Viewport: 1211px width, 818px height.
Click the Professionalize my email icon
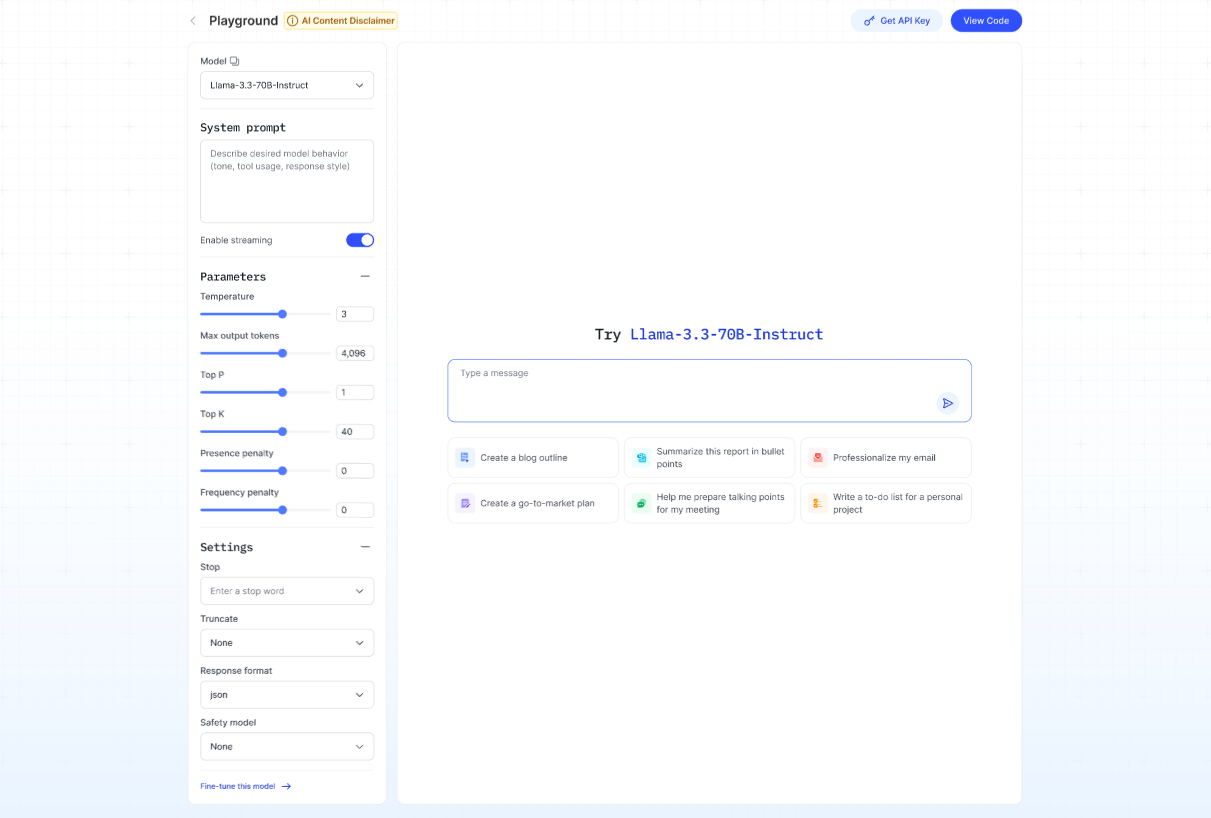pyautogui.click(x=817, y=457)
